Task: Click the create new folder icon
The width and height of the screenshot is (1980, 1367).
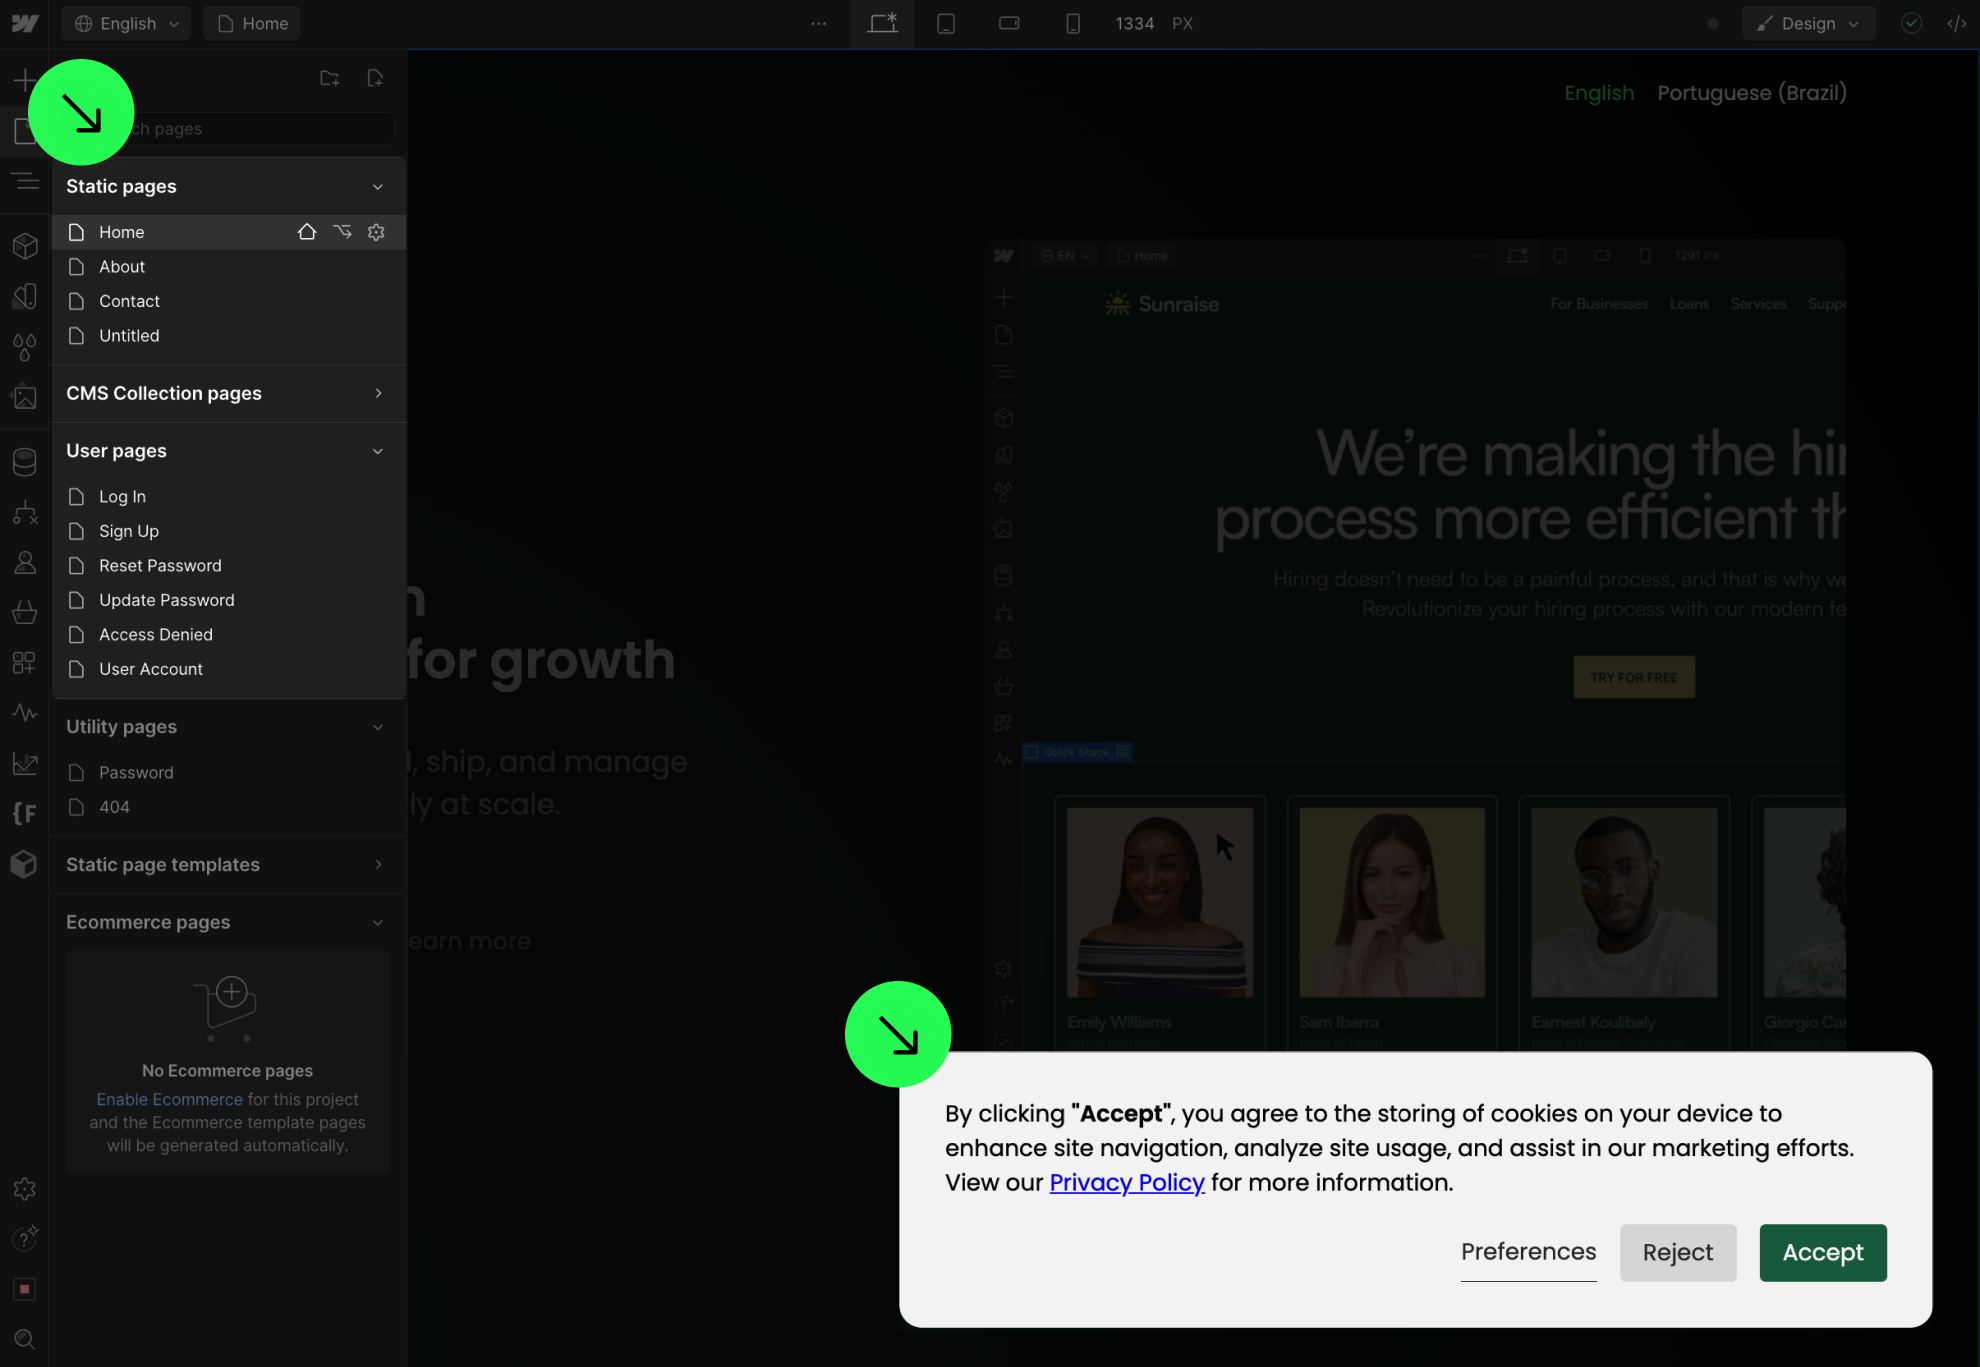Action: tap(330, 78)
